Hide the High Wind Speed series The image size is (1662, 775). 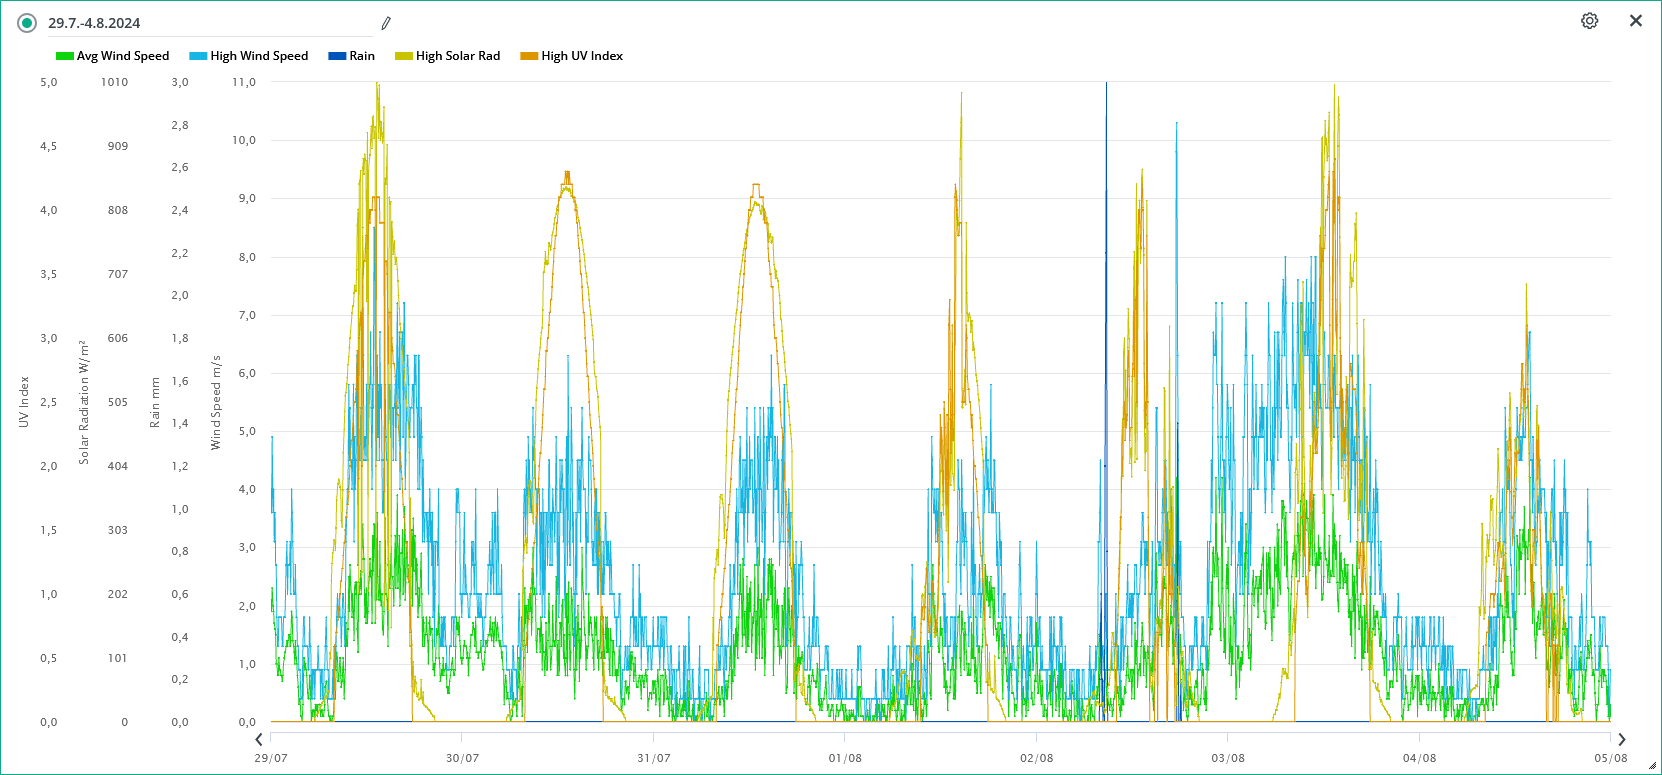[x=249, y=56]
